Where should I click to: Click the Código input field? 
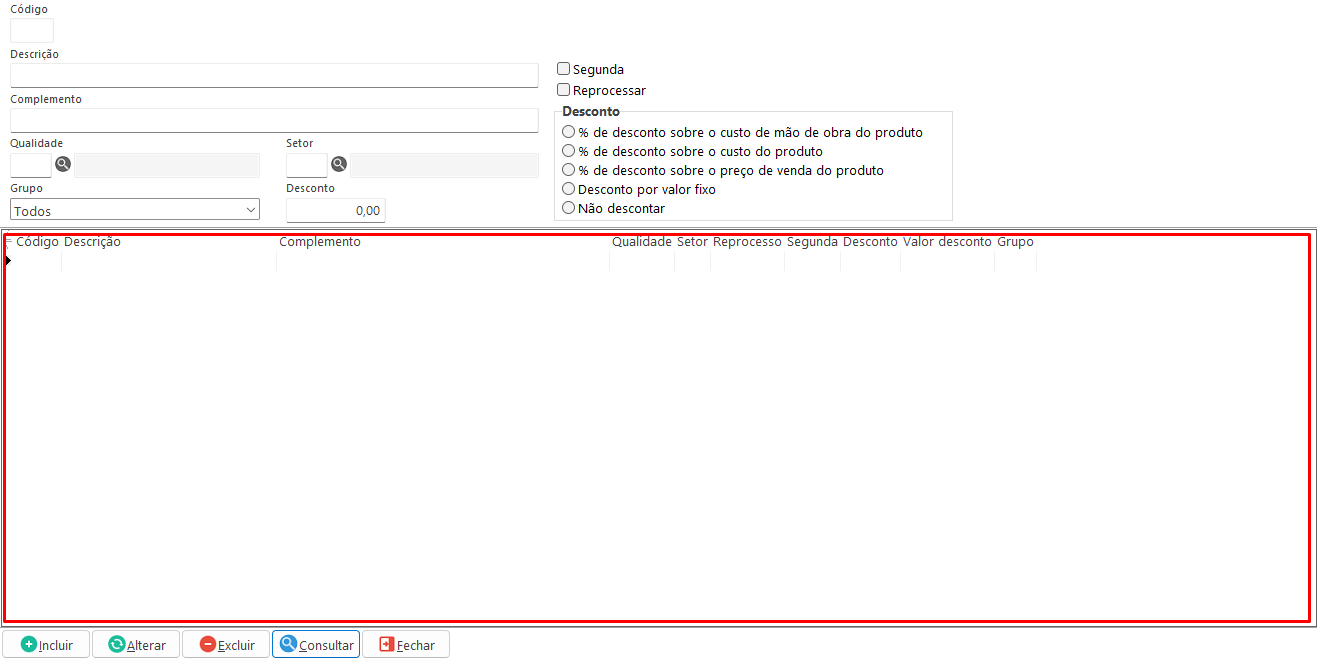(x=32, y=31)
